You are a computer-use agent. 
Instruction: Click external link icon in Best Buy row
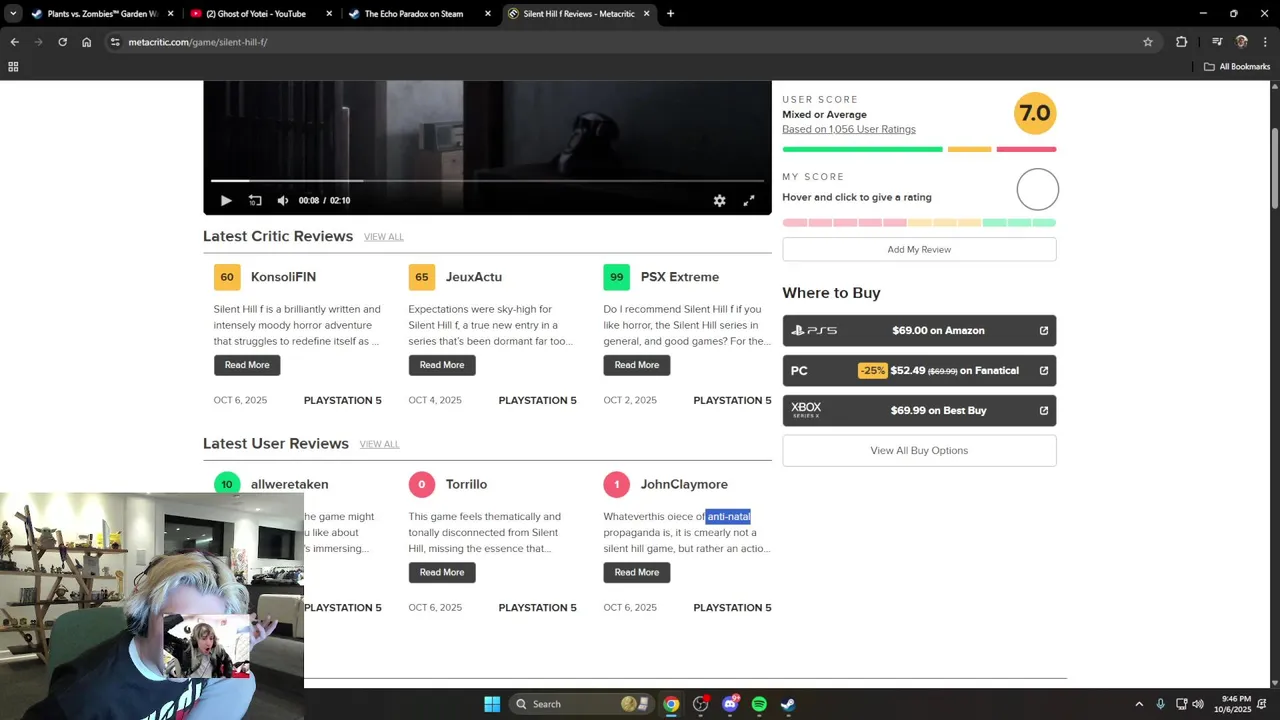coord(1044,411)
